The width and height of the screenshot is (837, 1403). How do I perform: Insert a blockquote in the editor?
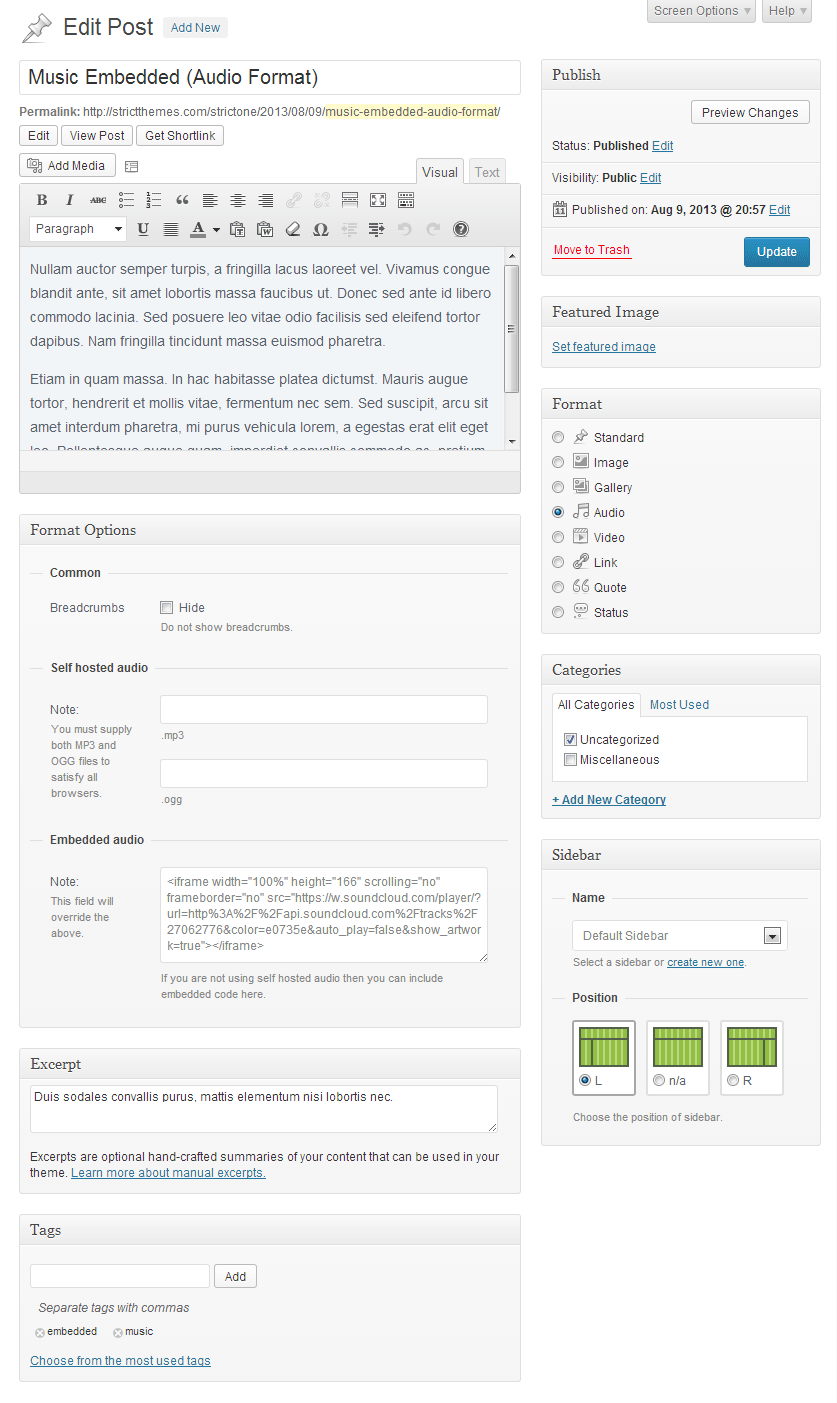182,200
